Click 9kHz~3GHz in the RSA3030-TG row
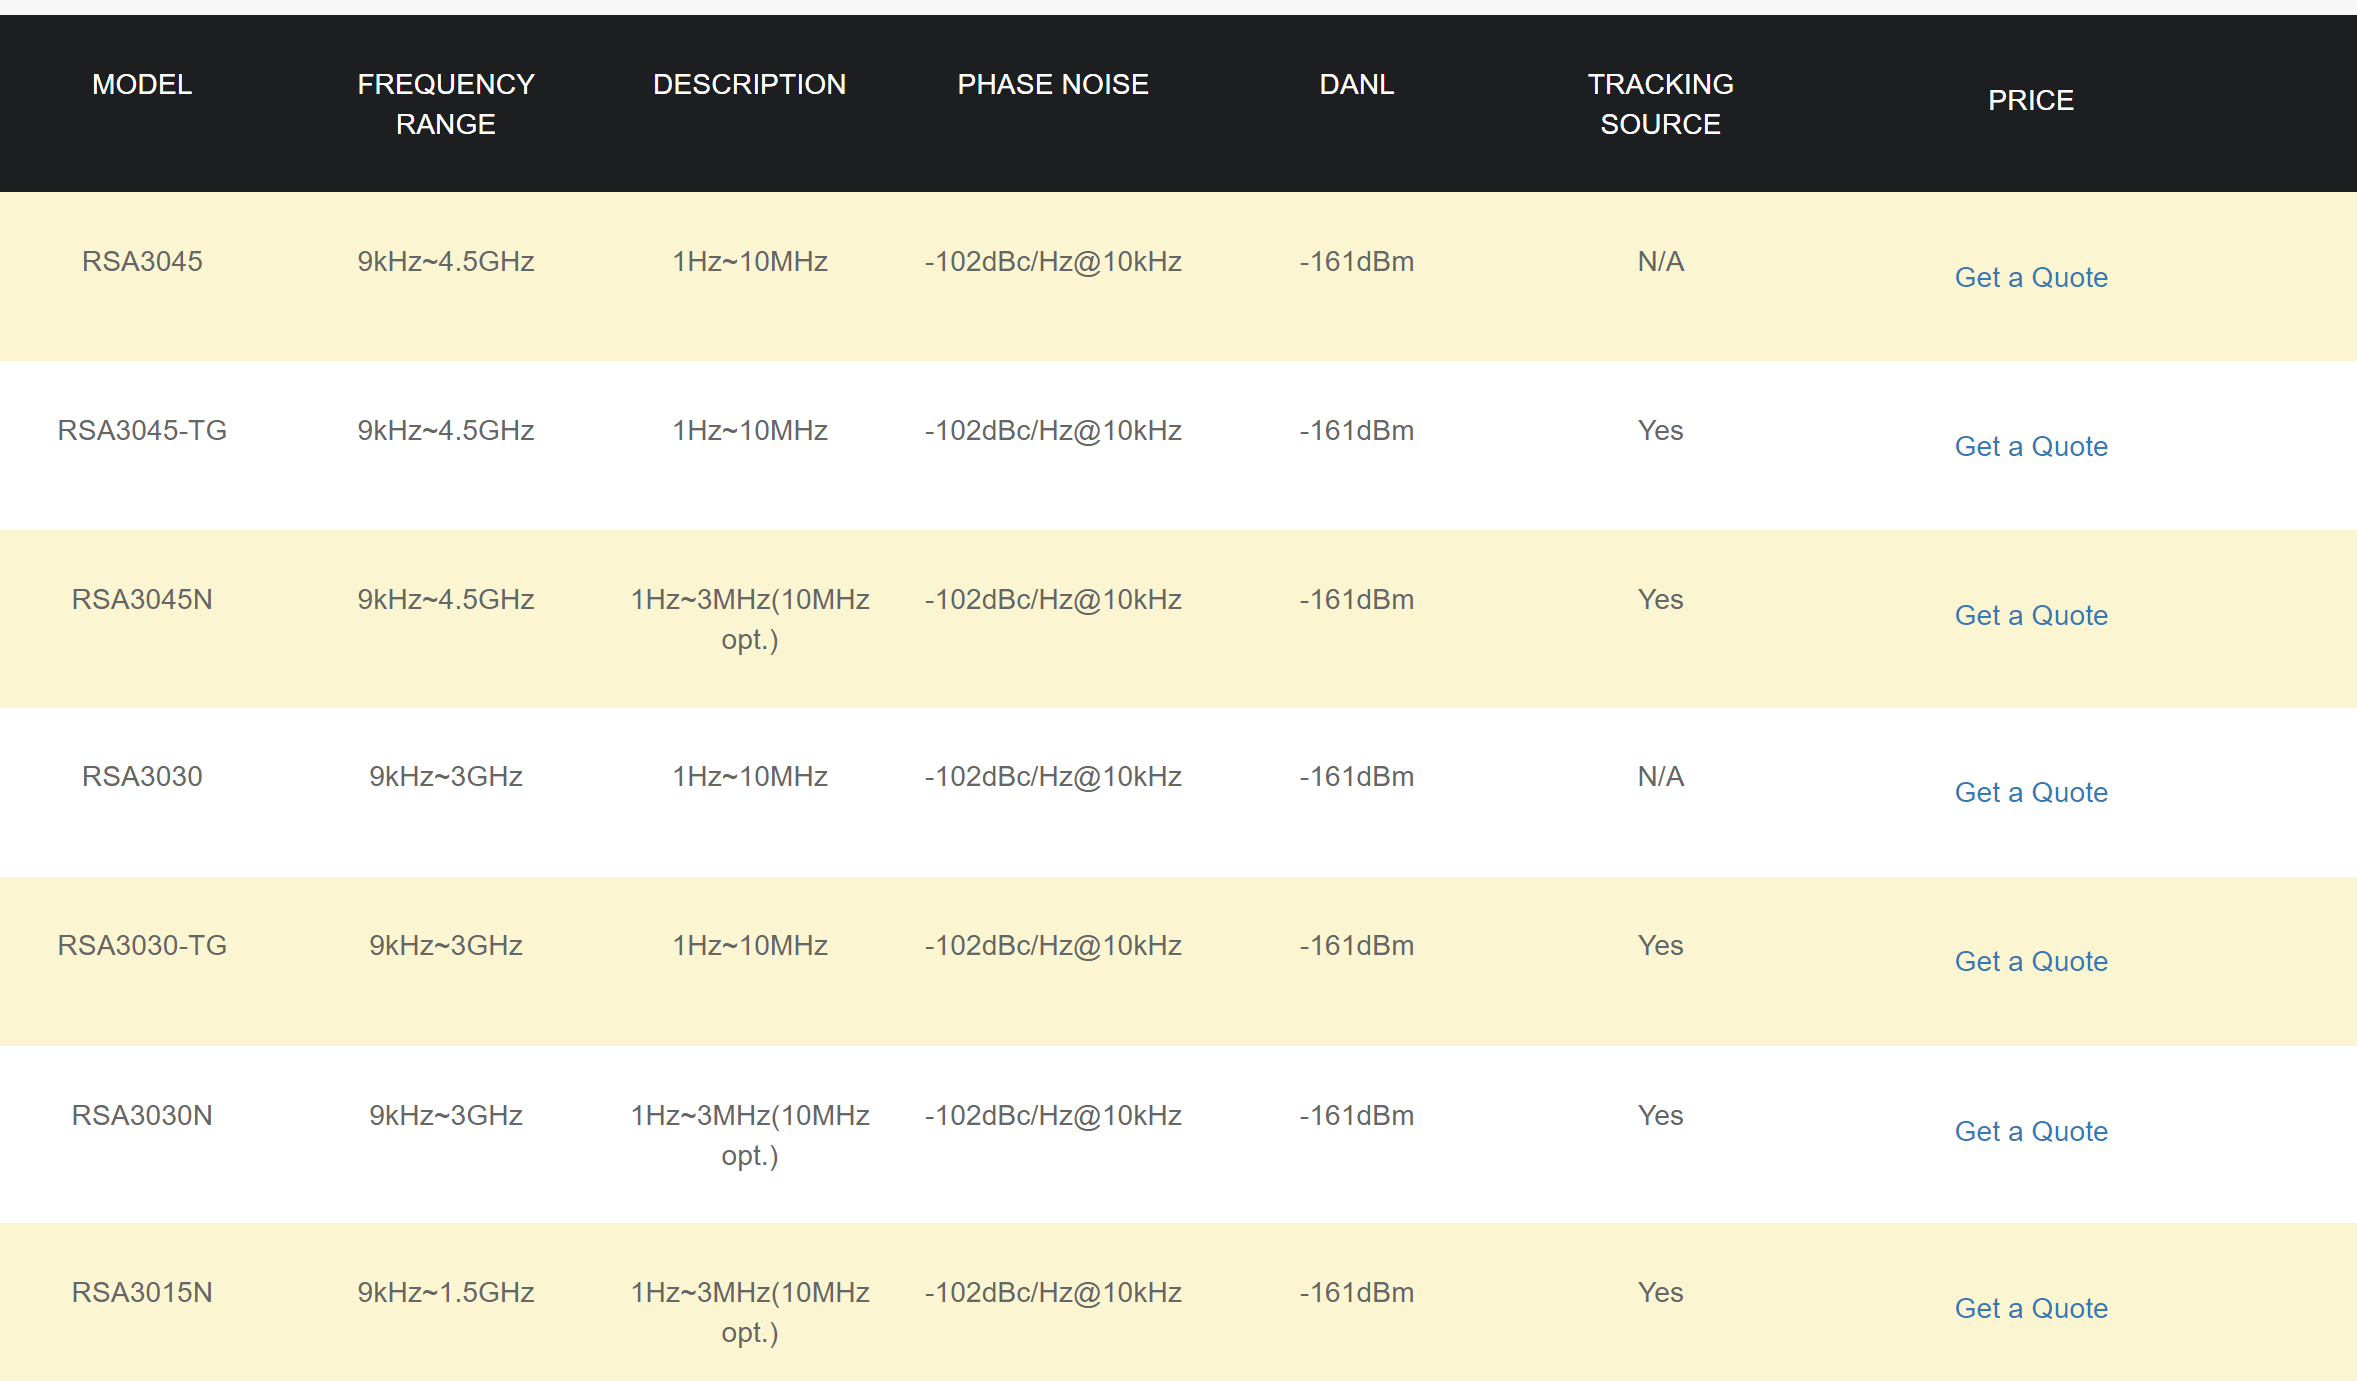Screen dimensions: 2357x1381 446,945
